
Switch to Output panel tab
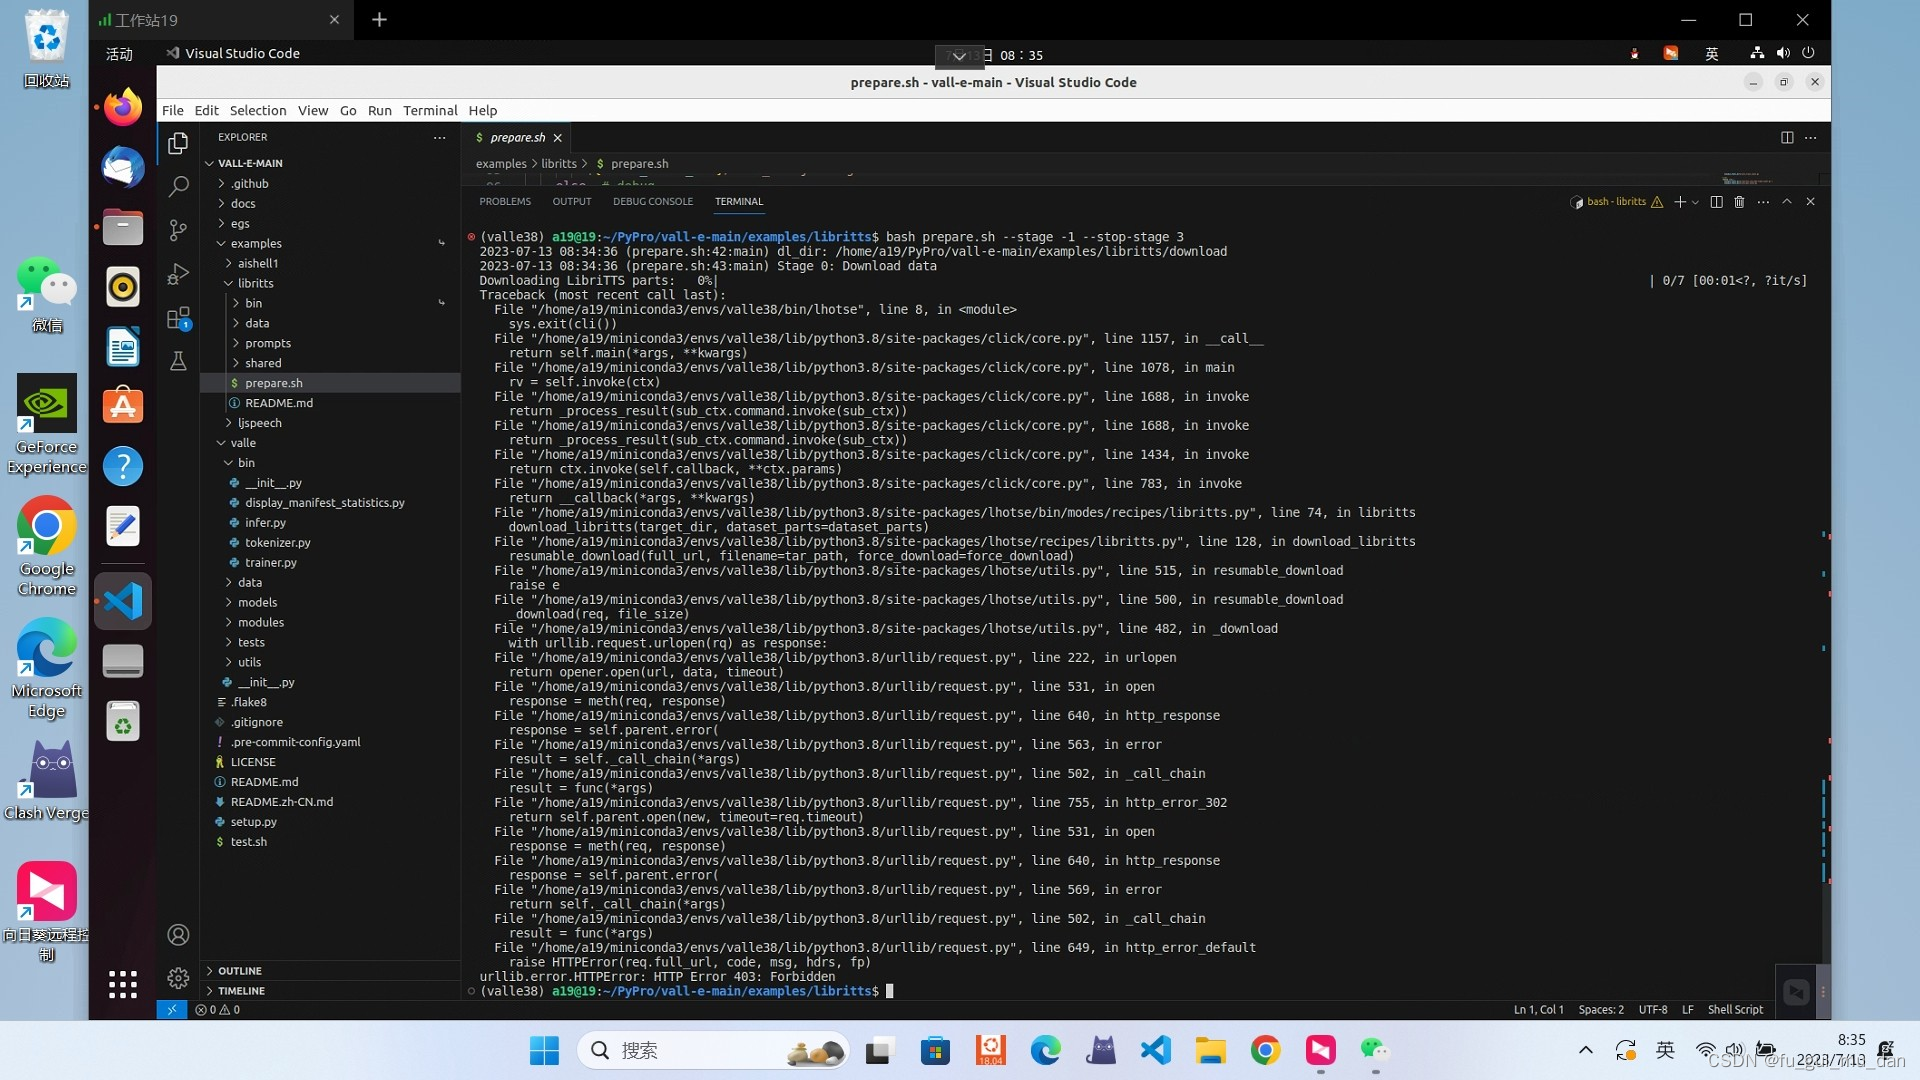coord(572,202)
